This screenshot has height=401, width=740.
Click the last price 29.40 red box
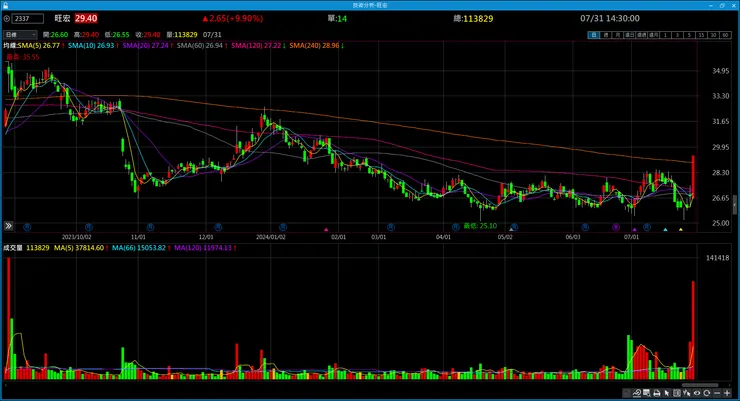click(86, 18)
